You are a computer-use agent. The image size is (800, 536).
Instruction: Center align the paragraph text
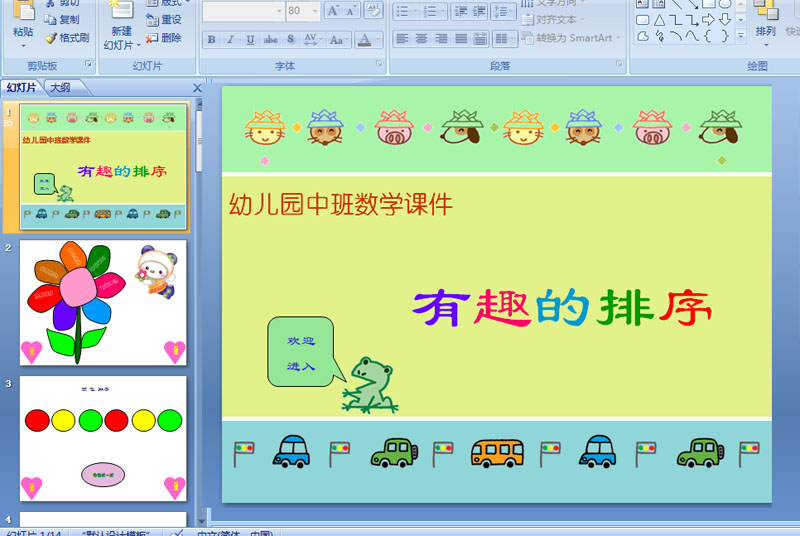pos(421,39)
